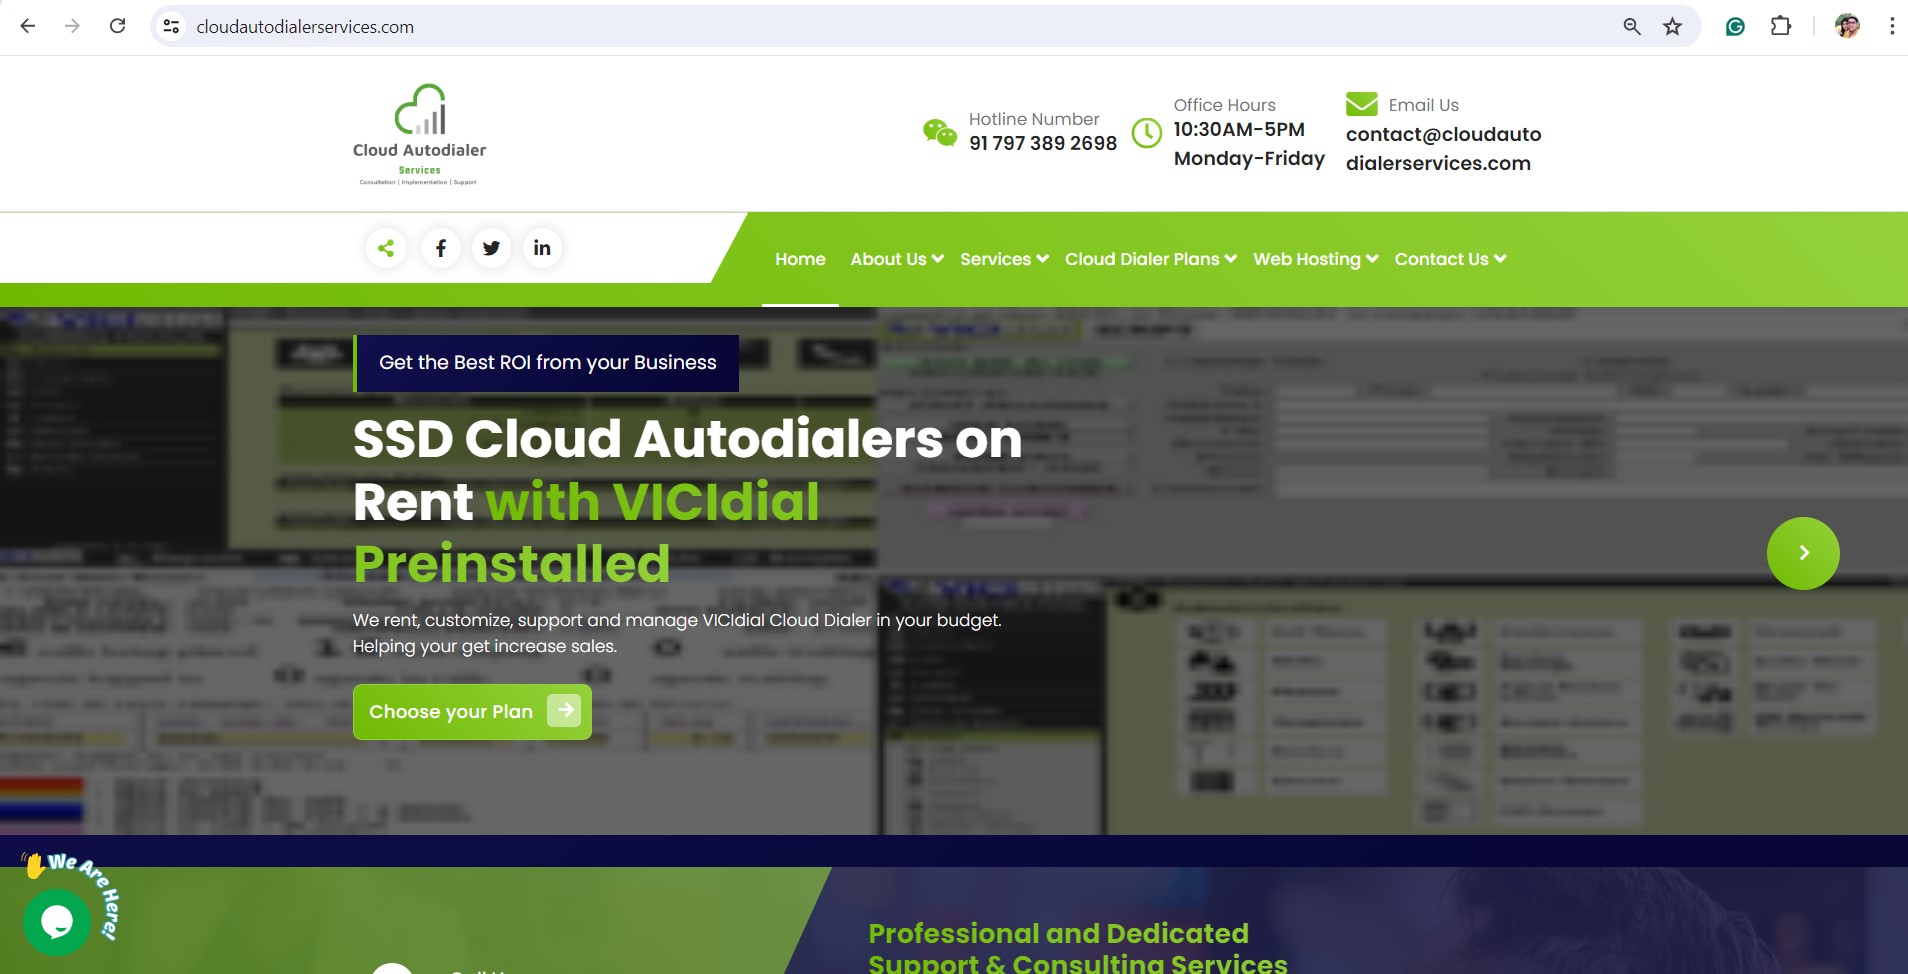Click the SSD Cloud Autodialers hero heading

[x=687, y=501]
